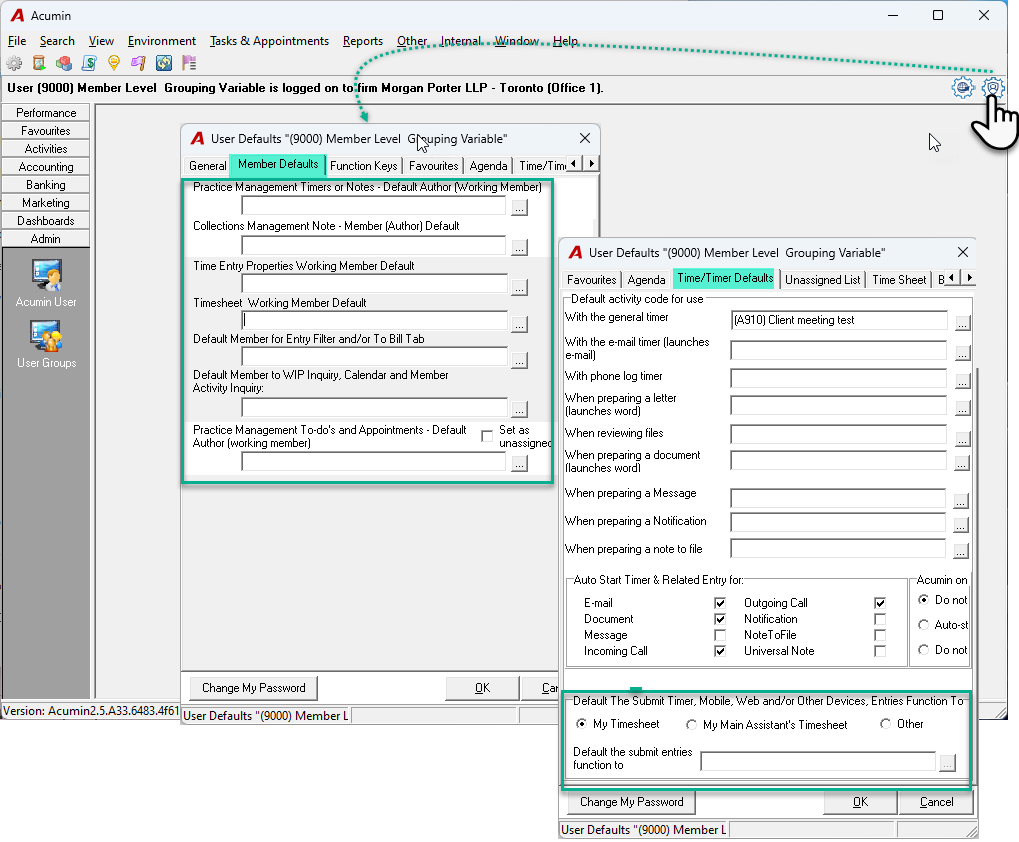Click the blue refresh arrows icon
This screenshot has height=842, width=1019.
[x=164, y=63]
